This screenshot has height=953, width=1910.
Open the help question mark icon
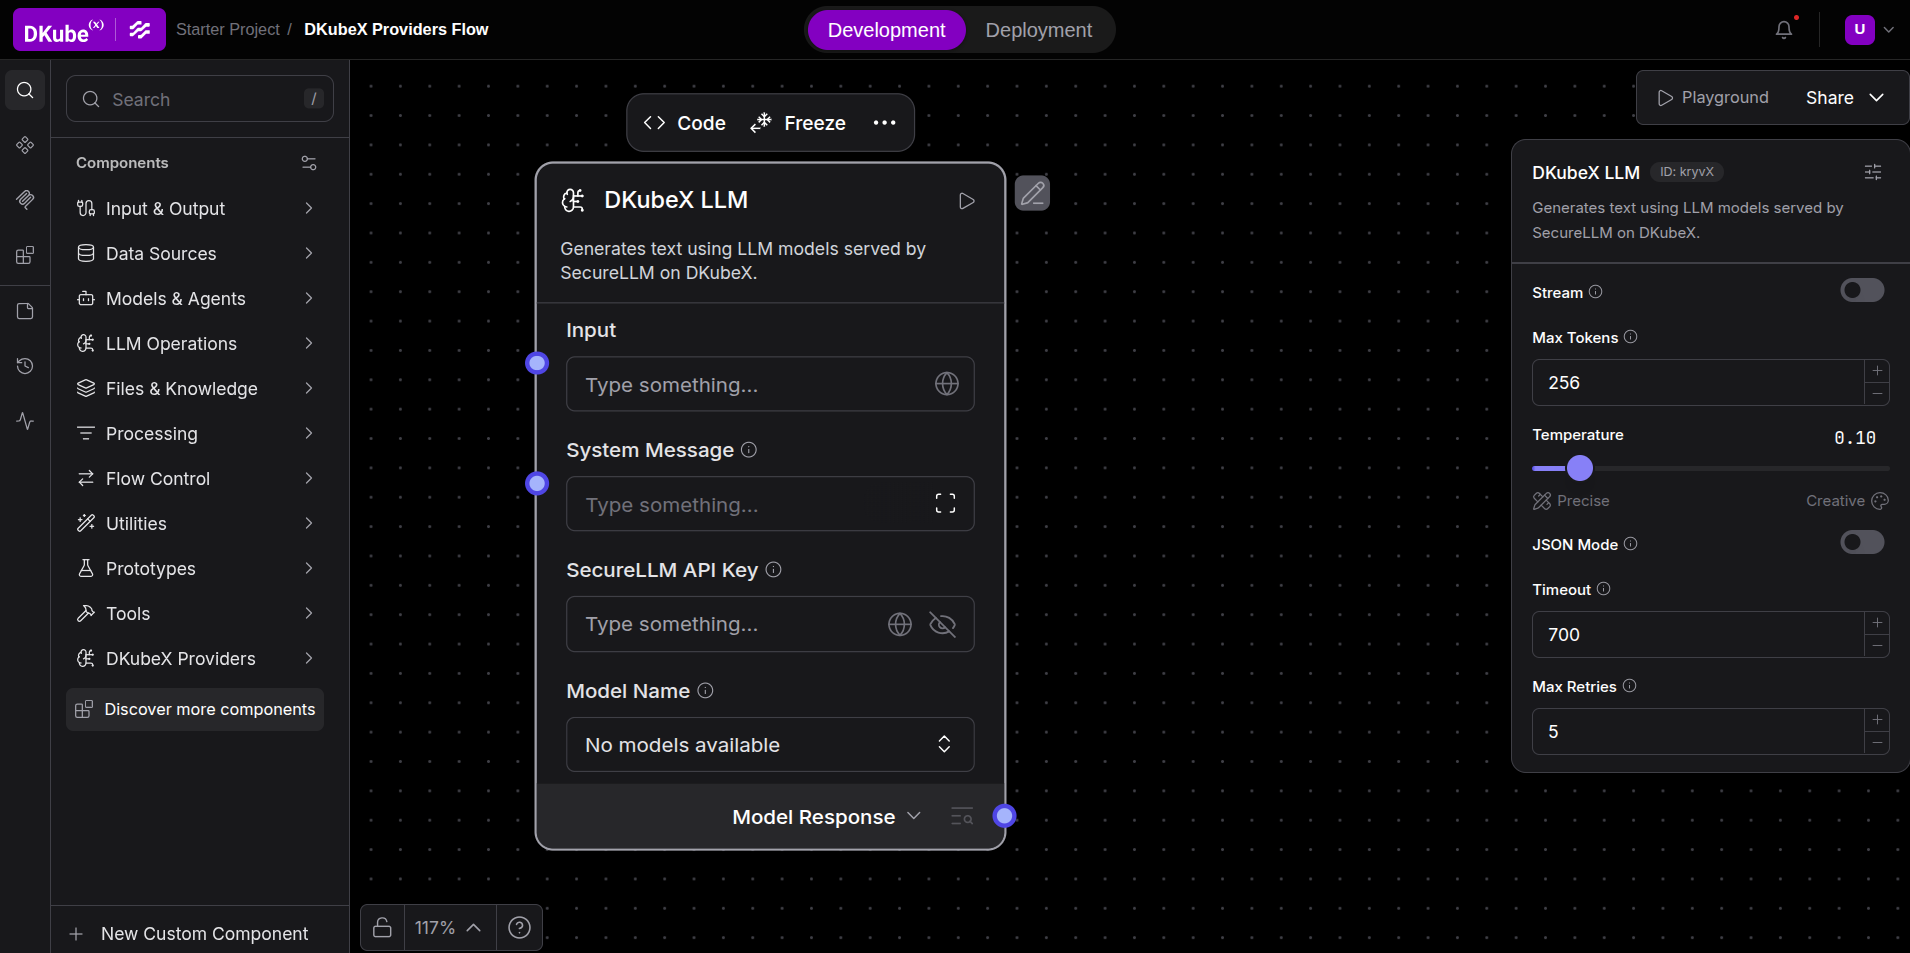click(519, 928)
